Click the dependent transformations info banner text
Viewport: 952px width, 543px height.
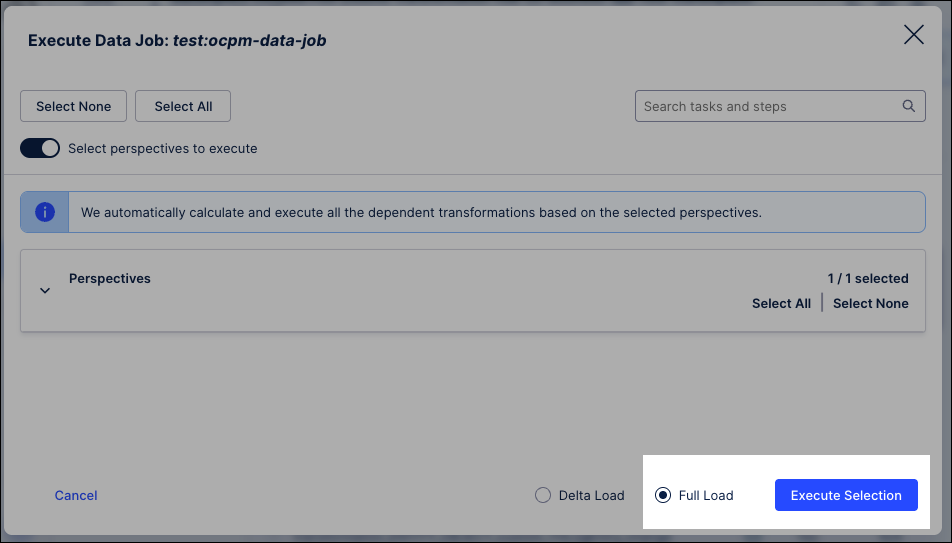pyautogui.click(x=421, y=213)
